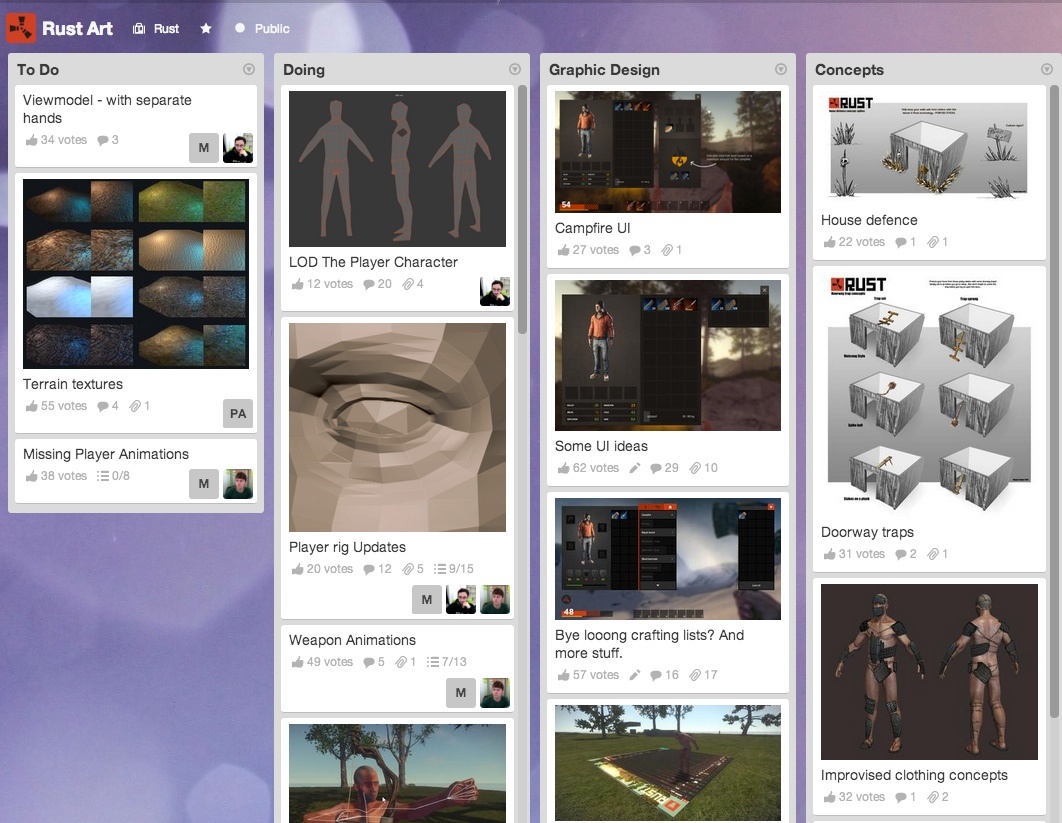Click the attachment icon on Improvised clothing concepts
This screenshot has height=823, width=1062.
(x=933, y=797)
